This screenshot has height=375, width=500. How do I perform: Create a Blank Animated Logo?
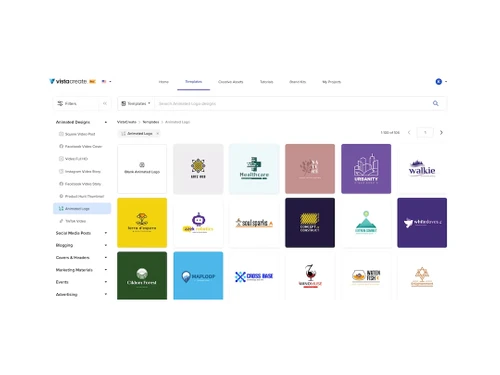click(142, 169)
